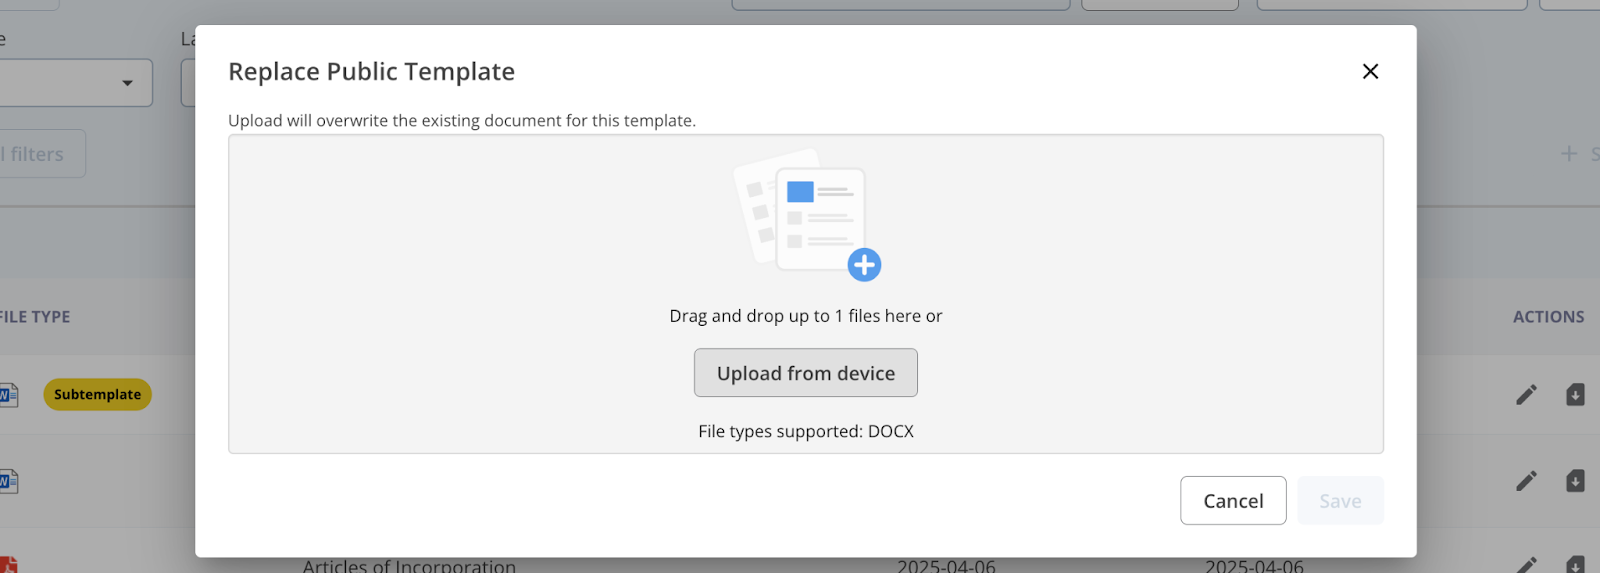Click the yellow Subtemplate badge
Screen dimensions: 1600x573
tap(97, 395)
